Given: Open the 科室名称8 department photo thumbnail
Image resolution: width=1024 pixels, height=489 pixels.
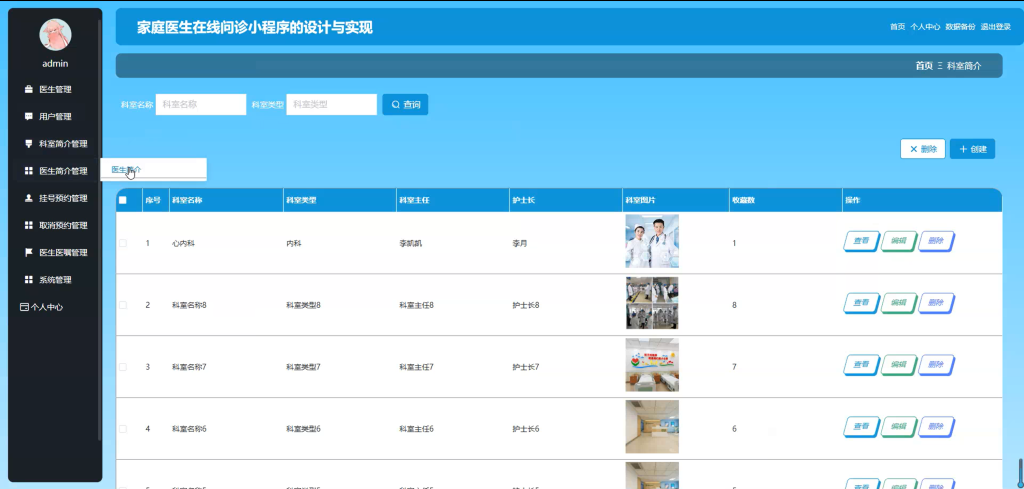Looking at the screenshot, I should pos(652,303).
